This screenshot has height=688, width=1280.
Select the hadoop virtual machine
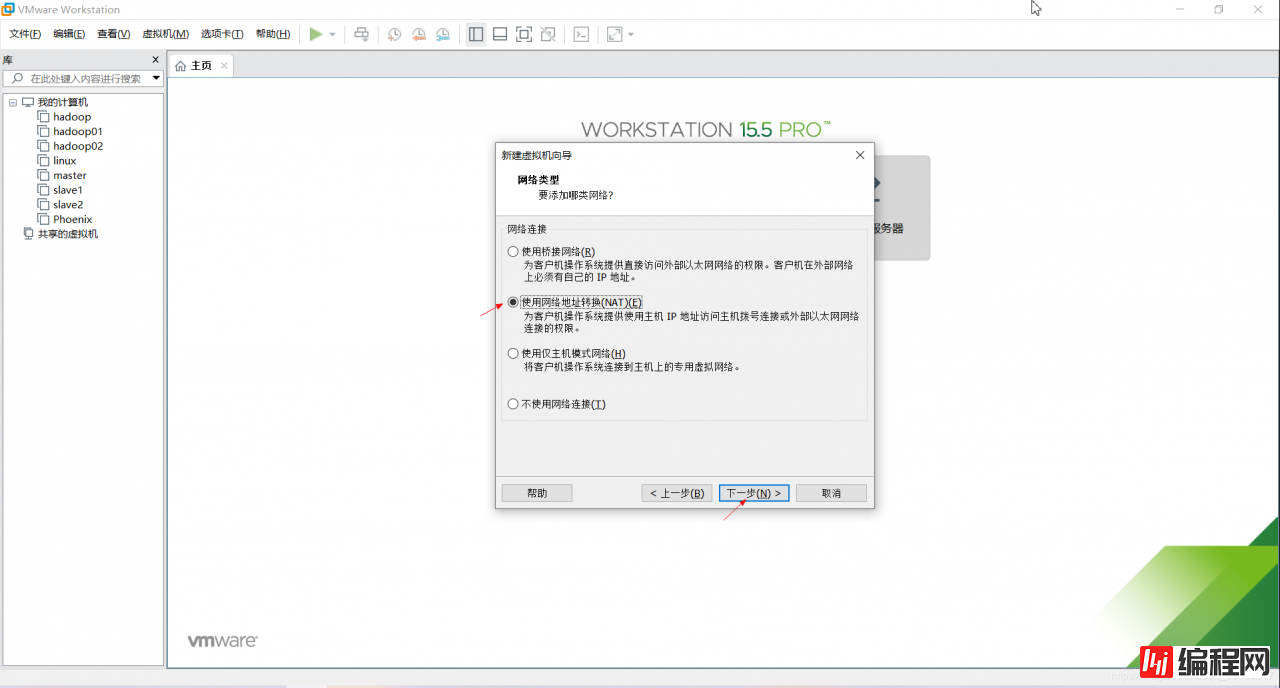(72, 117)
